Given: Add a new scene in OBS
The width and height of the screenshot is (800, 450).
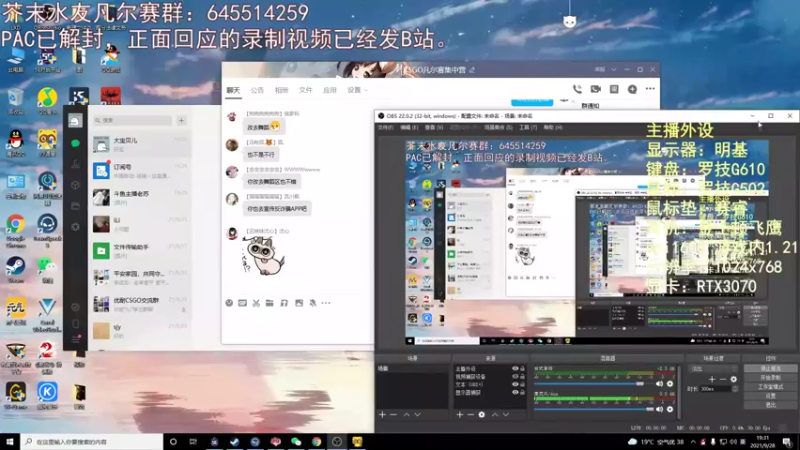Looking at the screenshot, I should pos(382,415).
